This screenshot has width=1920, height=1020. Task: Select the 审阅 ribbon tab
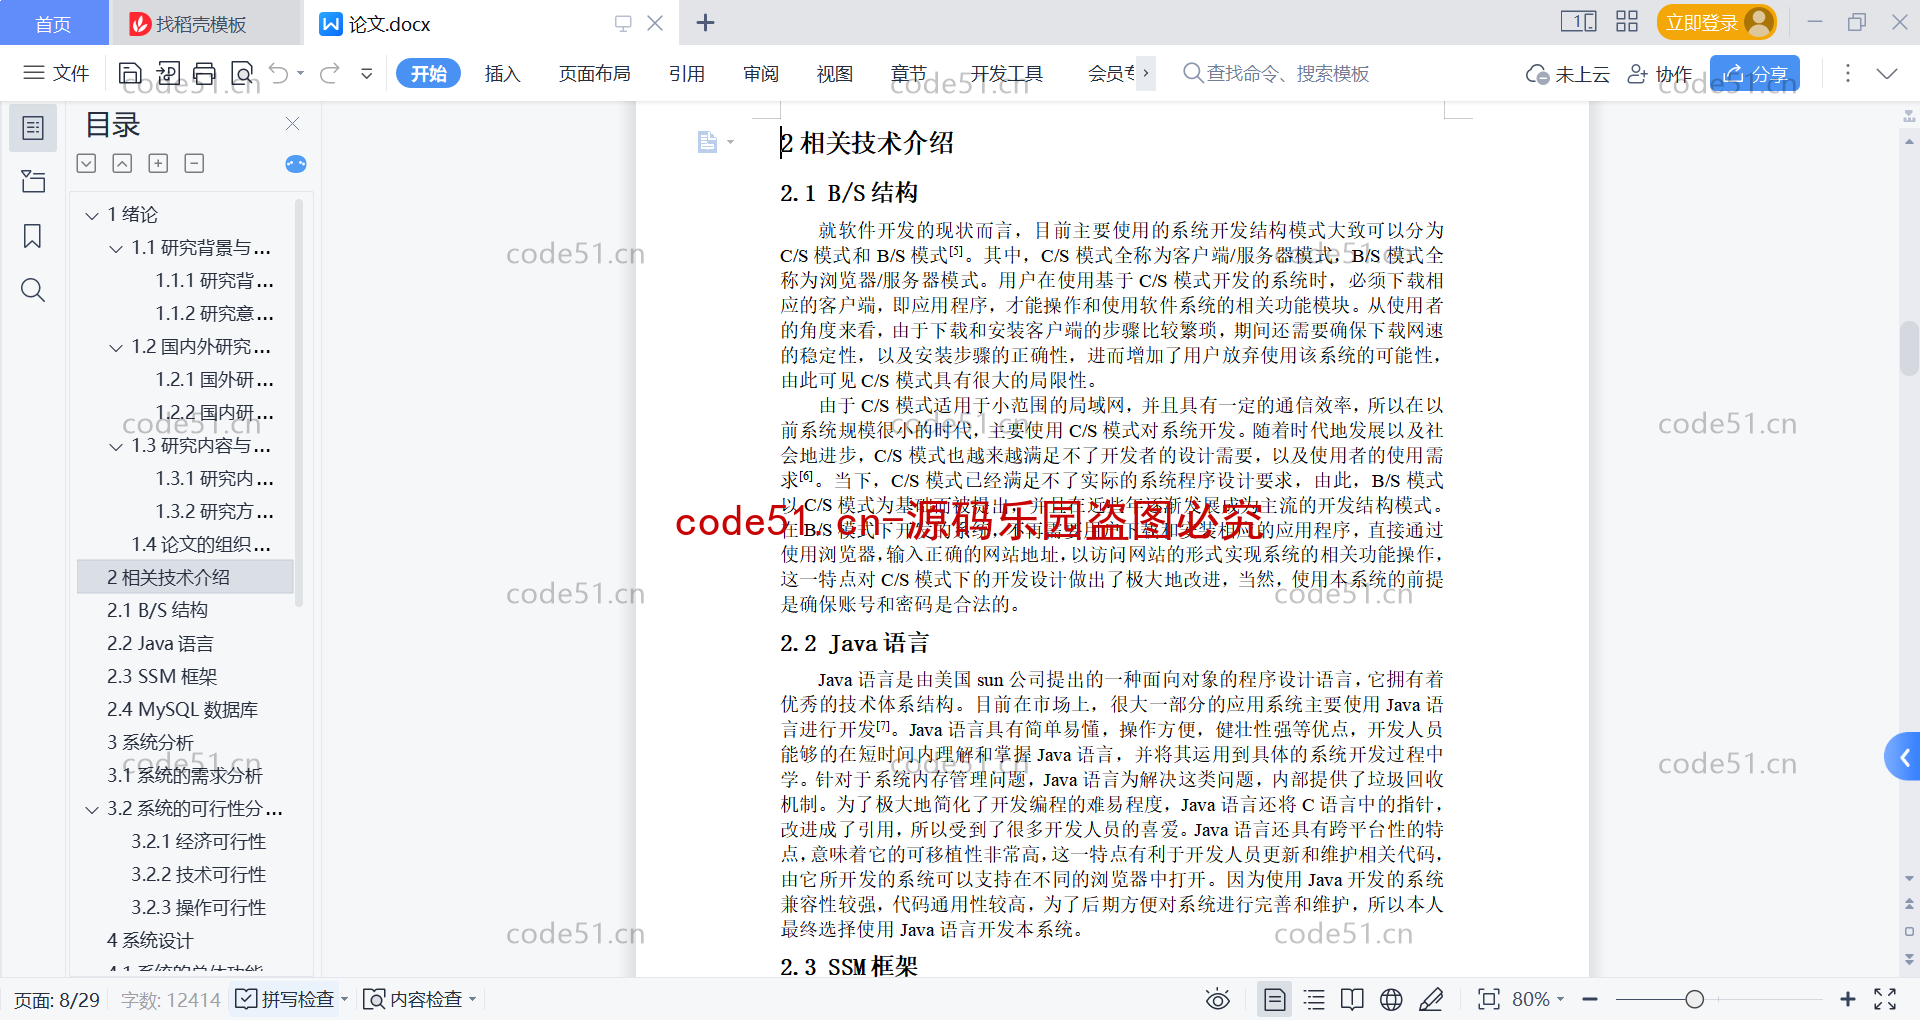(x=761, y=73)
